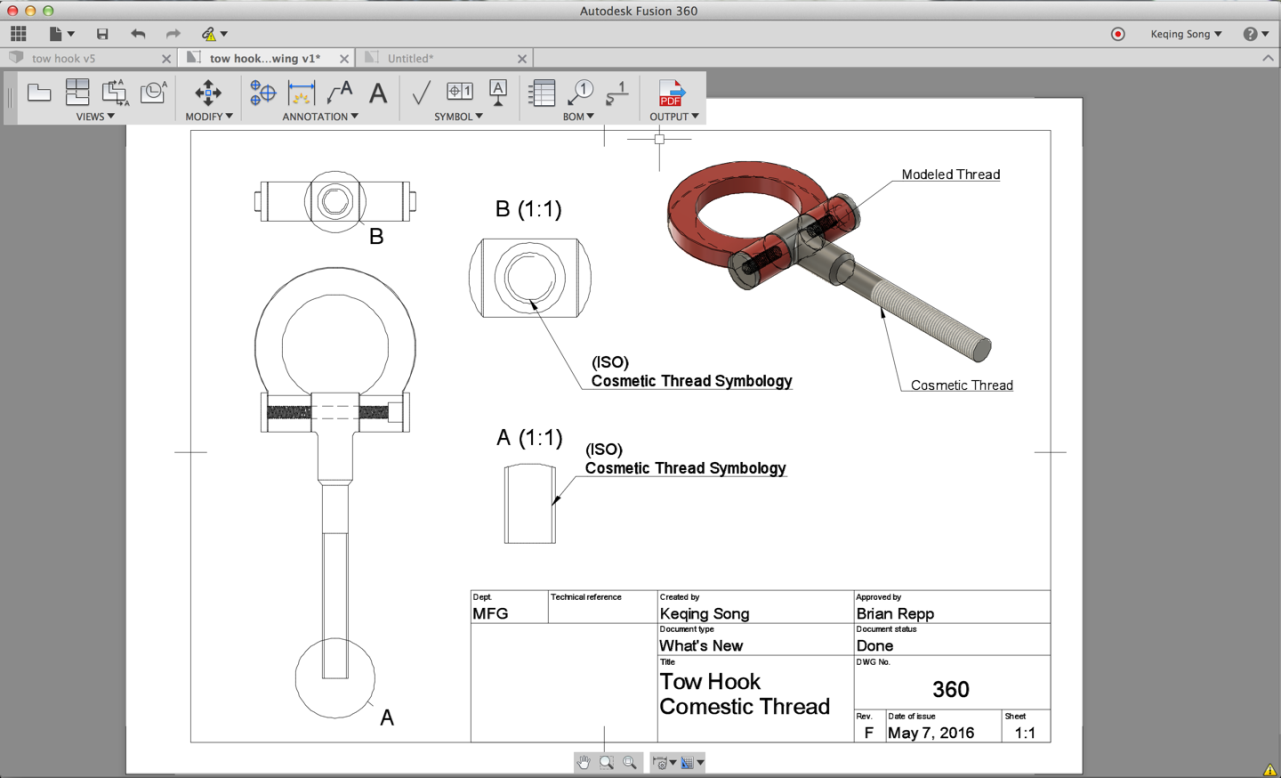Select the Leader text tool
This screenshot has height=778, width=1281.
[x=340, y=93]
